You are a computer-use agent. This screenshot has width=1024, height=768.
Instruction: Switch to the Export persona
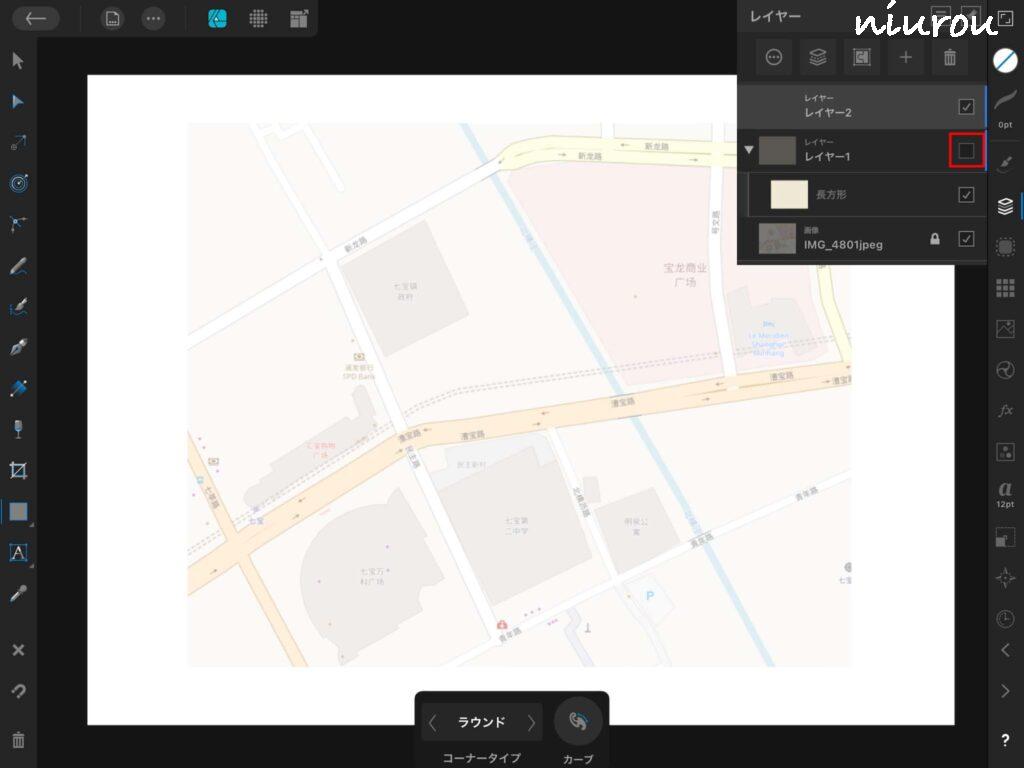click(299, 19)
